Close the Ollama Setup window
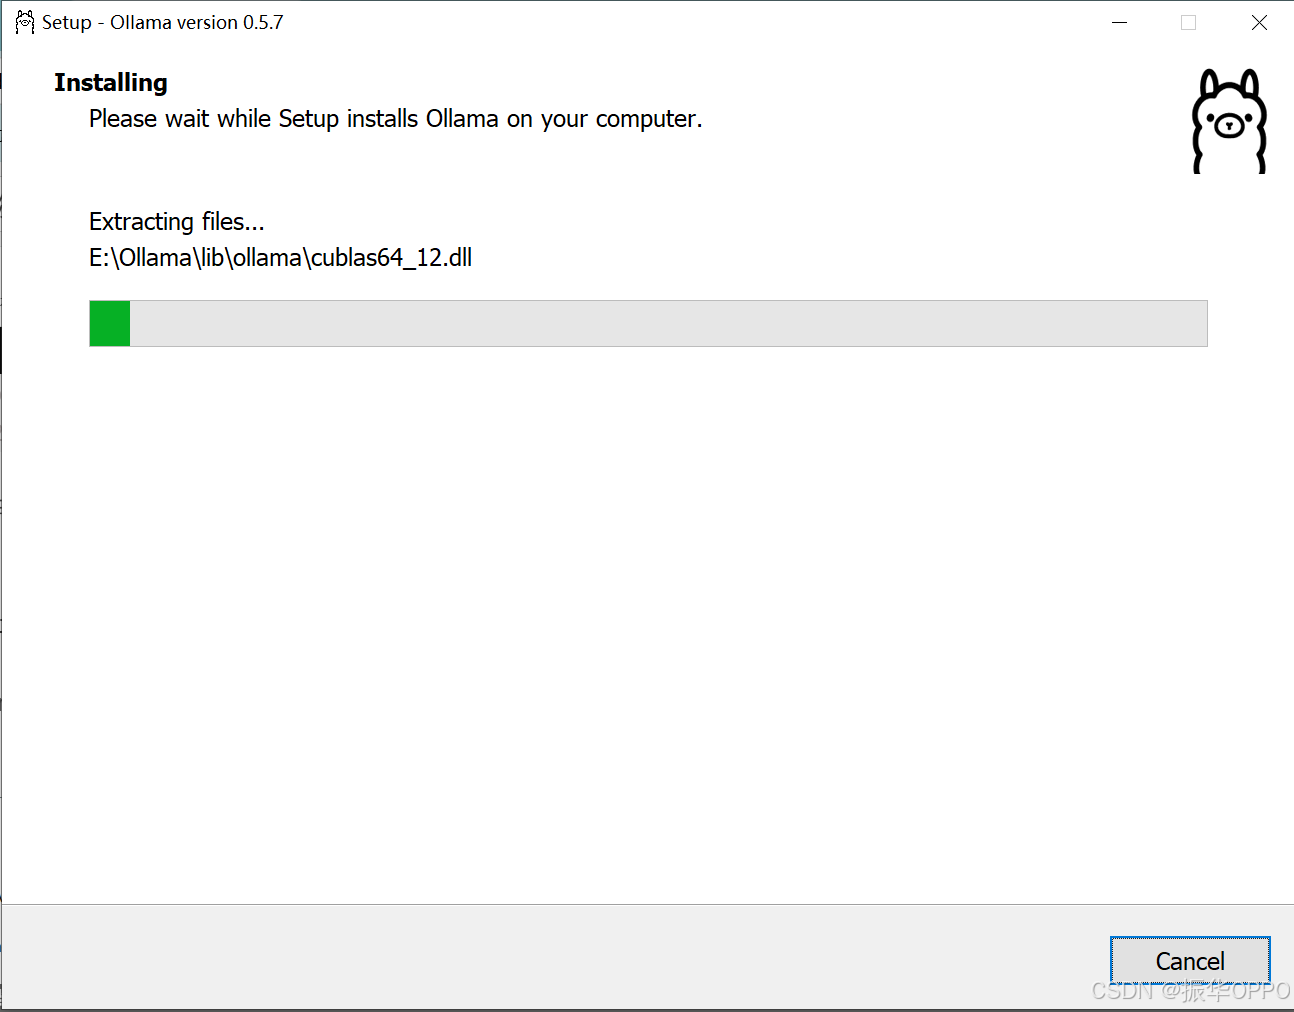 click(1259, 22)
